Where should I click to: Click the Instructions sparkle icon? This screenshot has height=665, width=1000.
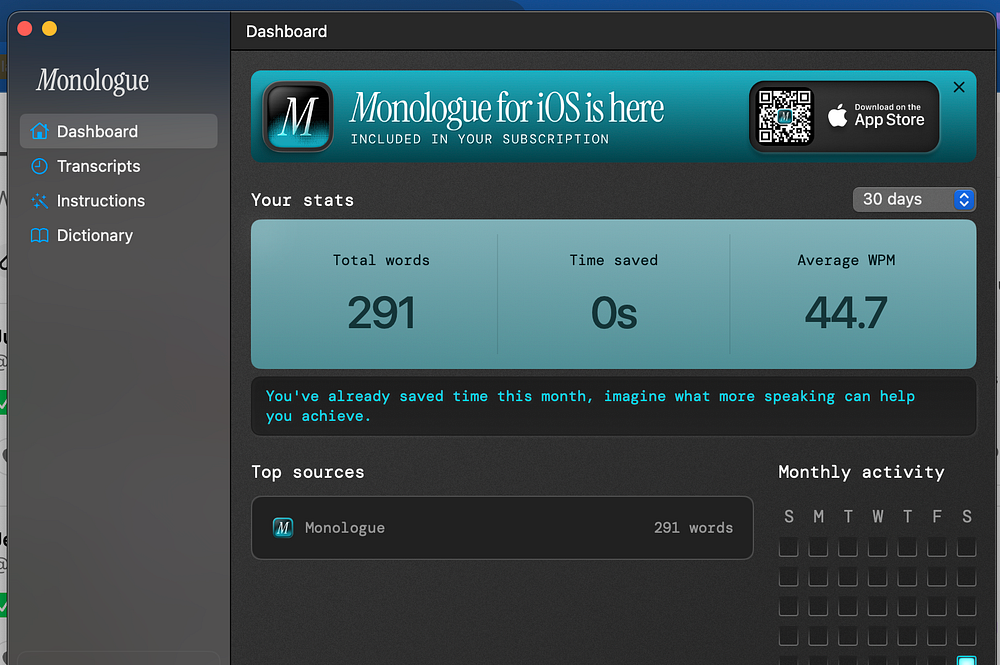[x=40, y=201]
